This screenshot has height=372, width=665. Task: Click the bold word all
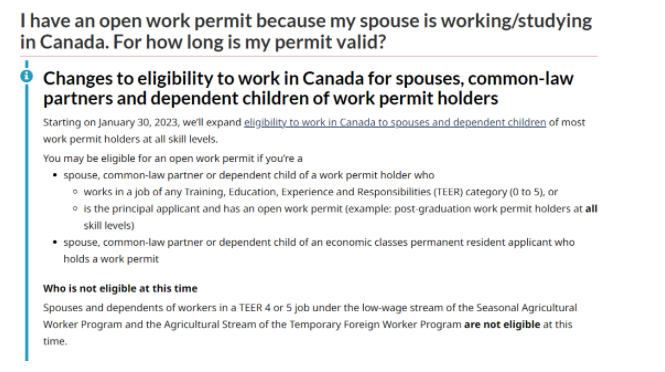(x=591, y=209)
